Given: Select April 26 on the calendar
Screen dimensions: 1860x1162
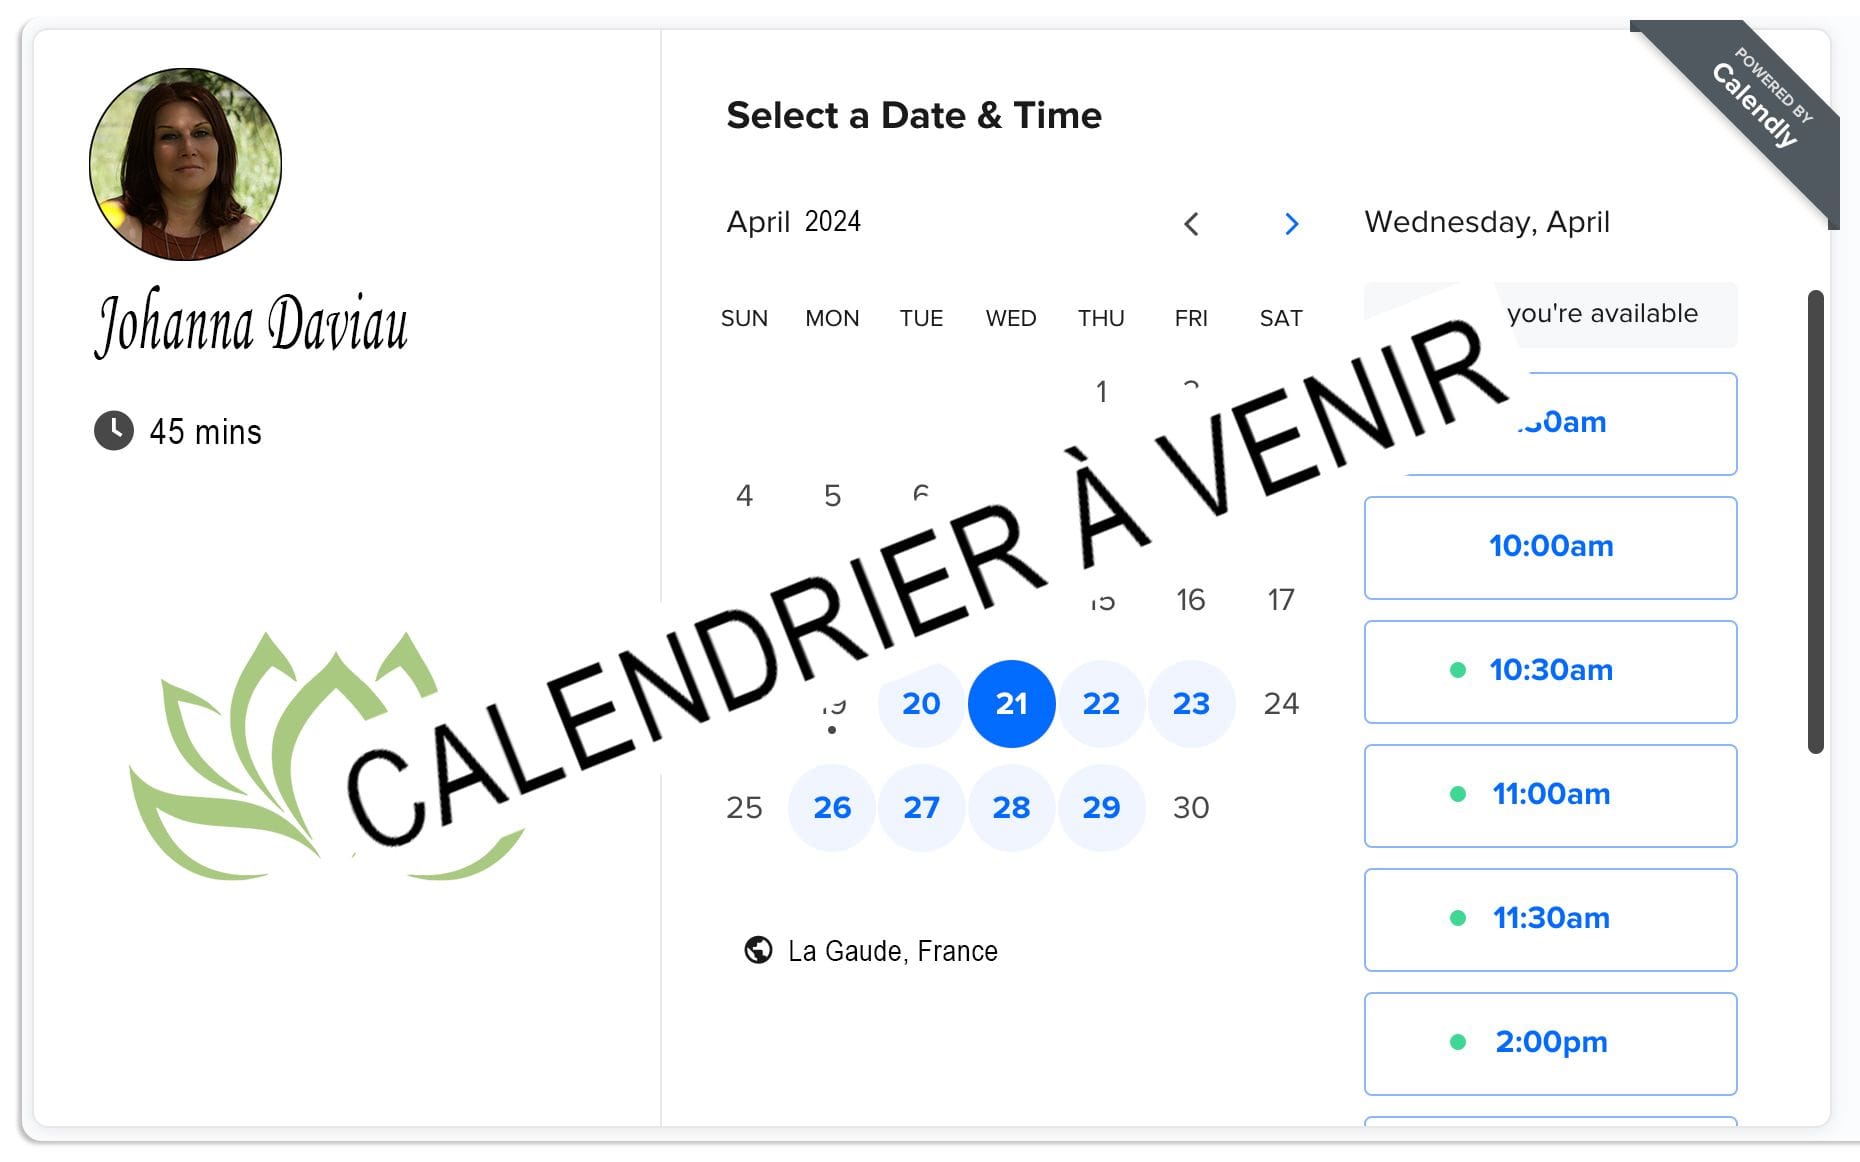Looking at the screenshot, I should pyautogui.click(x=832, y=808).
